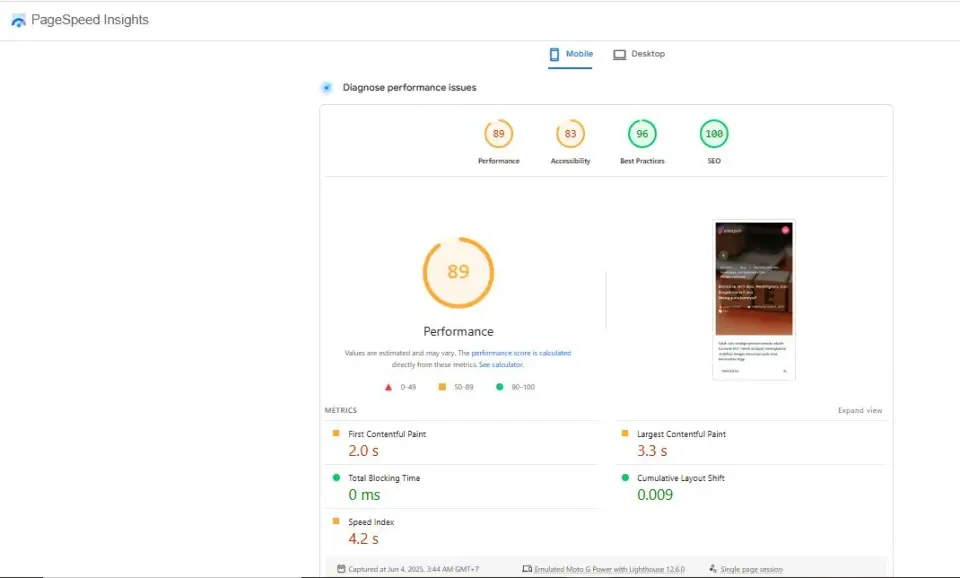The height and width of the screenshot is (578, 960).
Task: Click the Captured at Jun 4, 2025 text
Action: pos(413,569)
